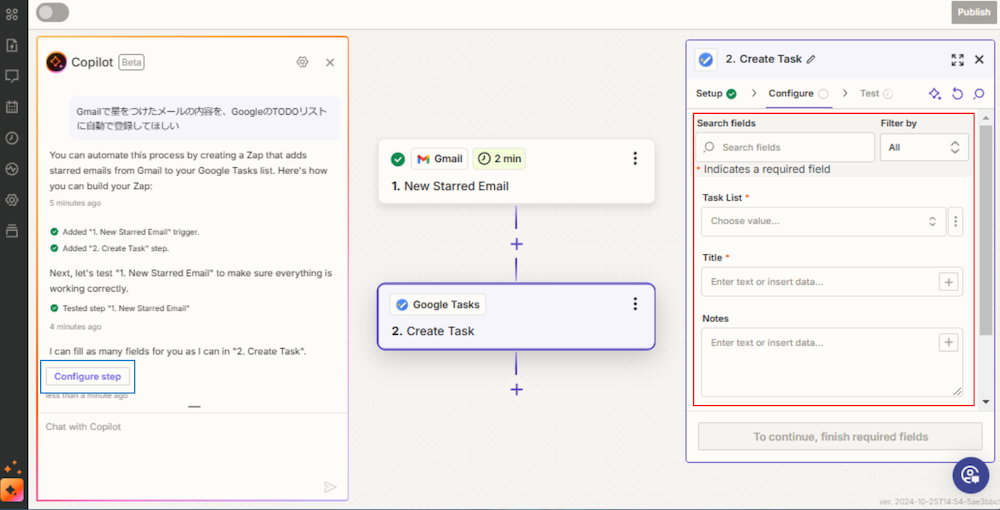Image resolution: width=1000 pixels, height=510 pixels.
Task: Select the Create Task step card
Action: [x=516, y=316]
